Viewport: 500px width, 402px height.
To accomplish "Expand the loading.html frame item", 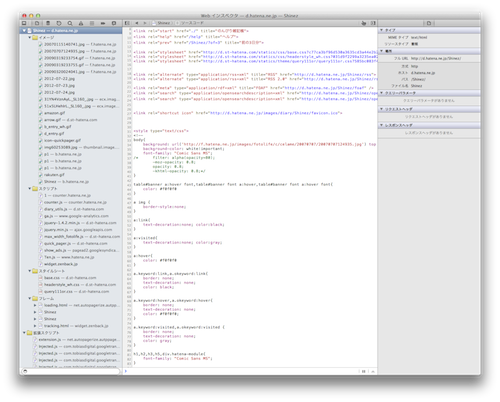I will (35, 305).
